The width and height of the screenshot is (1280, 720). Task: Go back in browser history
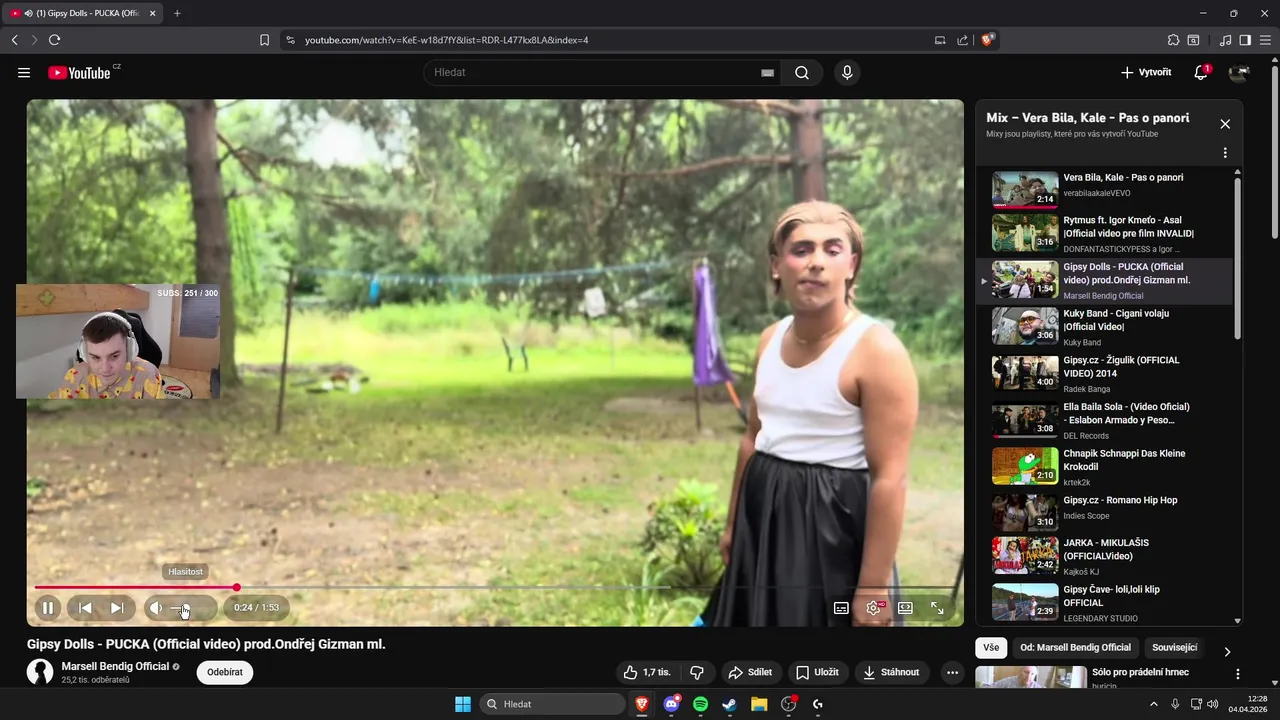click(x=14, y=40)
